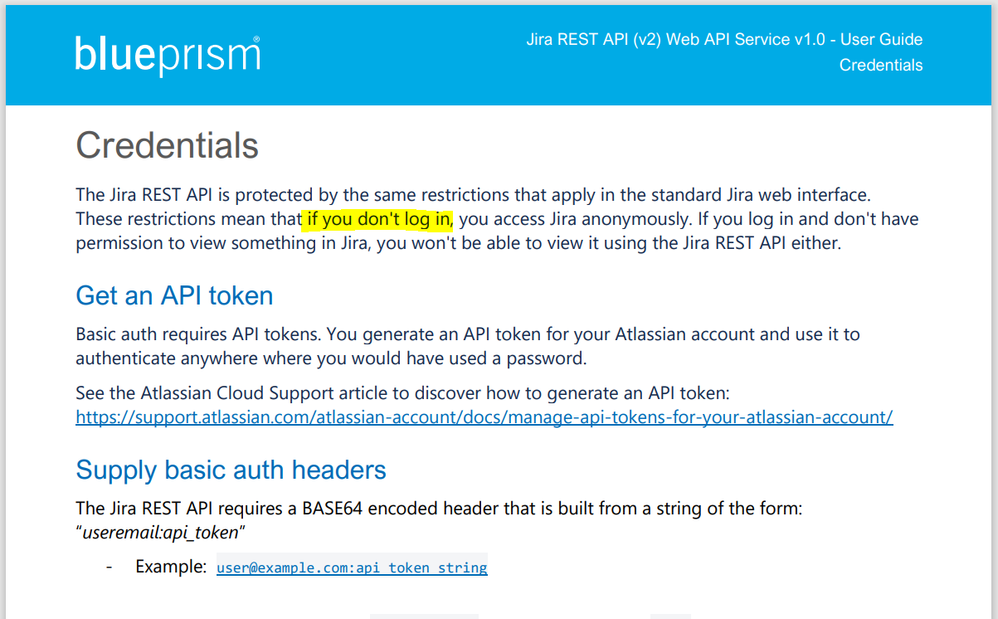Click the italic 'useremail:api_token' text

[163, 533]
